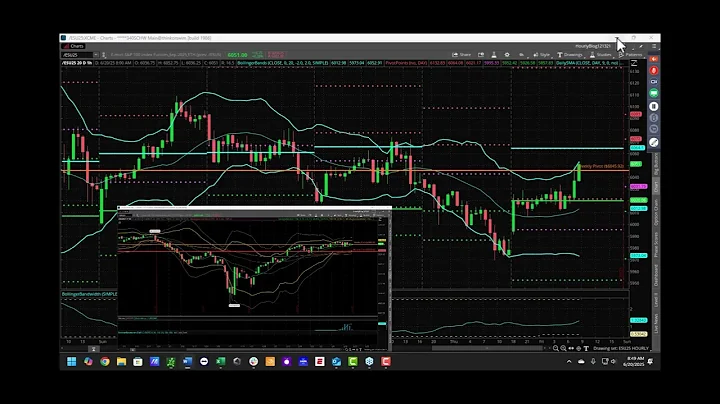Open Google Chrome from taskbar

point(105,362)
